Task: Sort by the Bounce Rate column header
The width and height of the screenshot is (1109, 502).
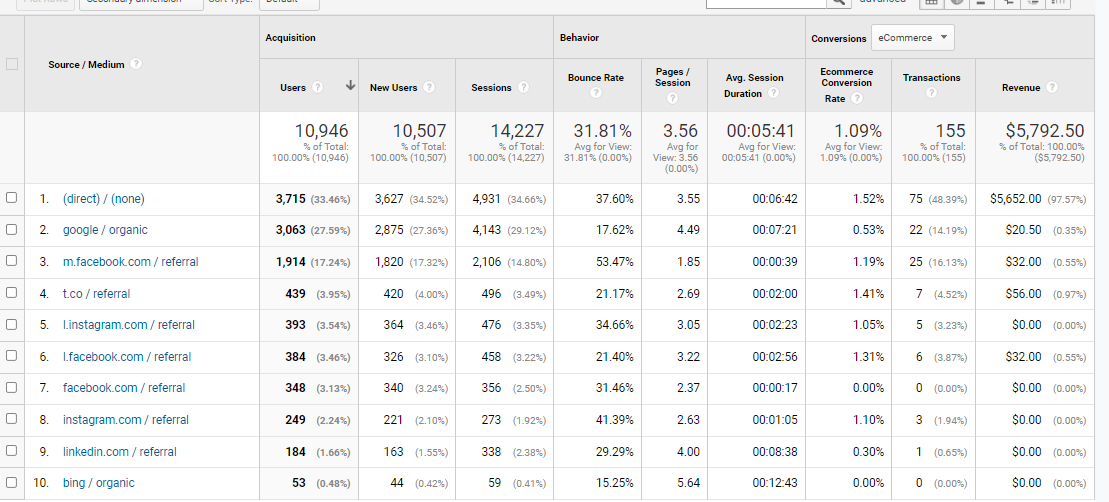Action: (596, 78)
